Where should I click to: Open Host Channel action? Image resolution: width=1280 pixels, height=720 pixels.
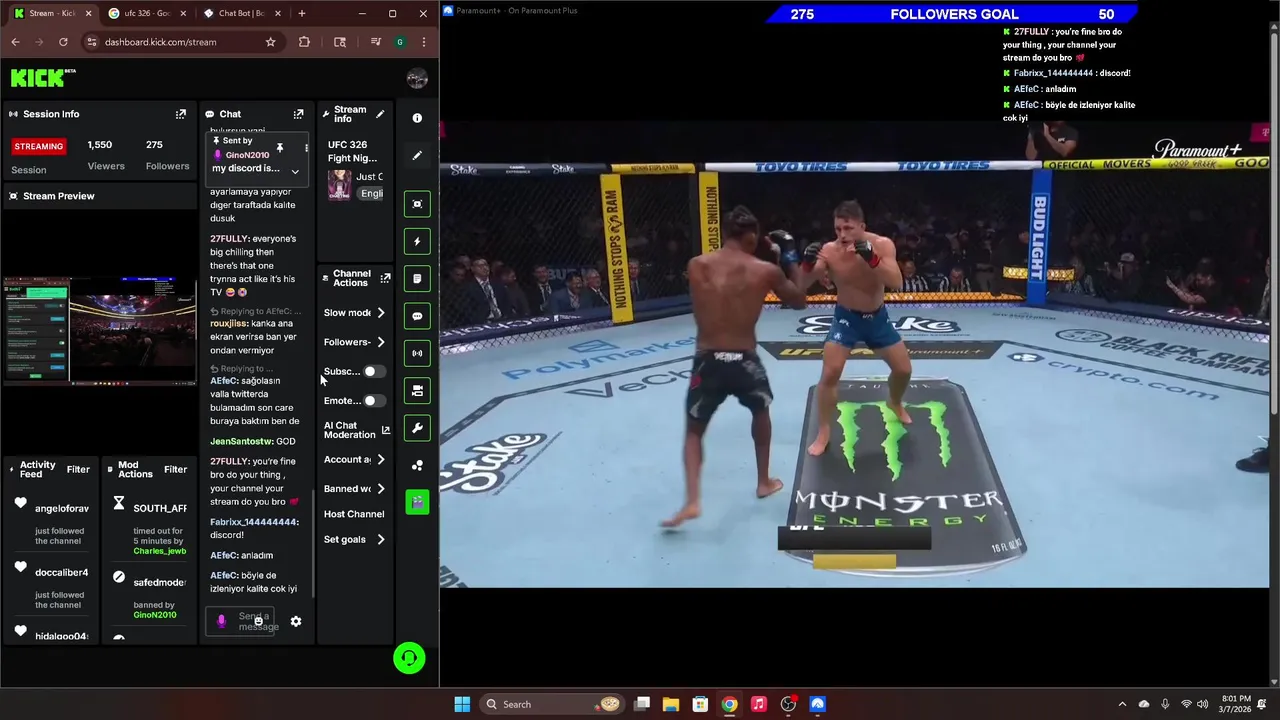pos(354,514)
